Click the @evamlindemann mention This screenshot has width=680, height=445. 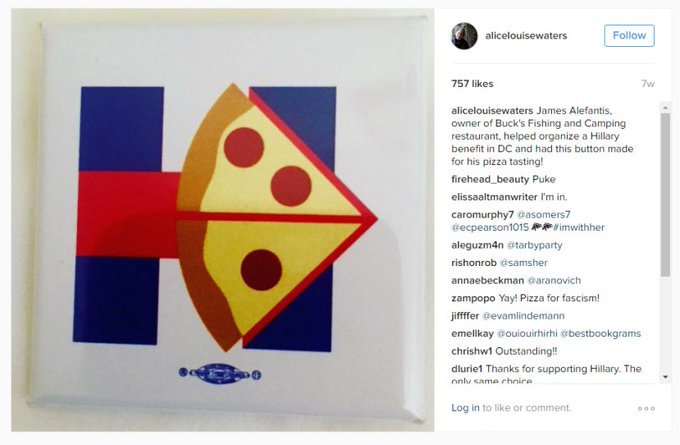[523, 316]
